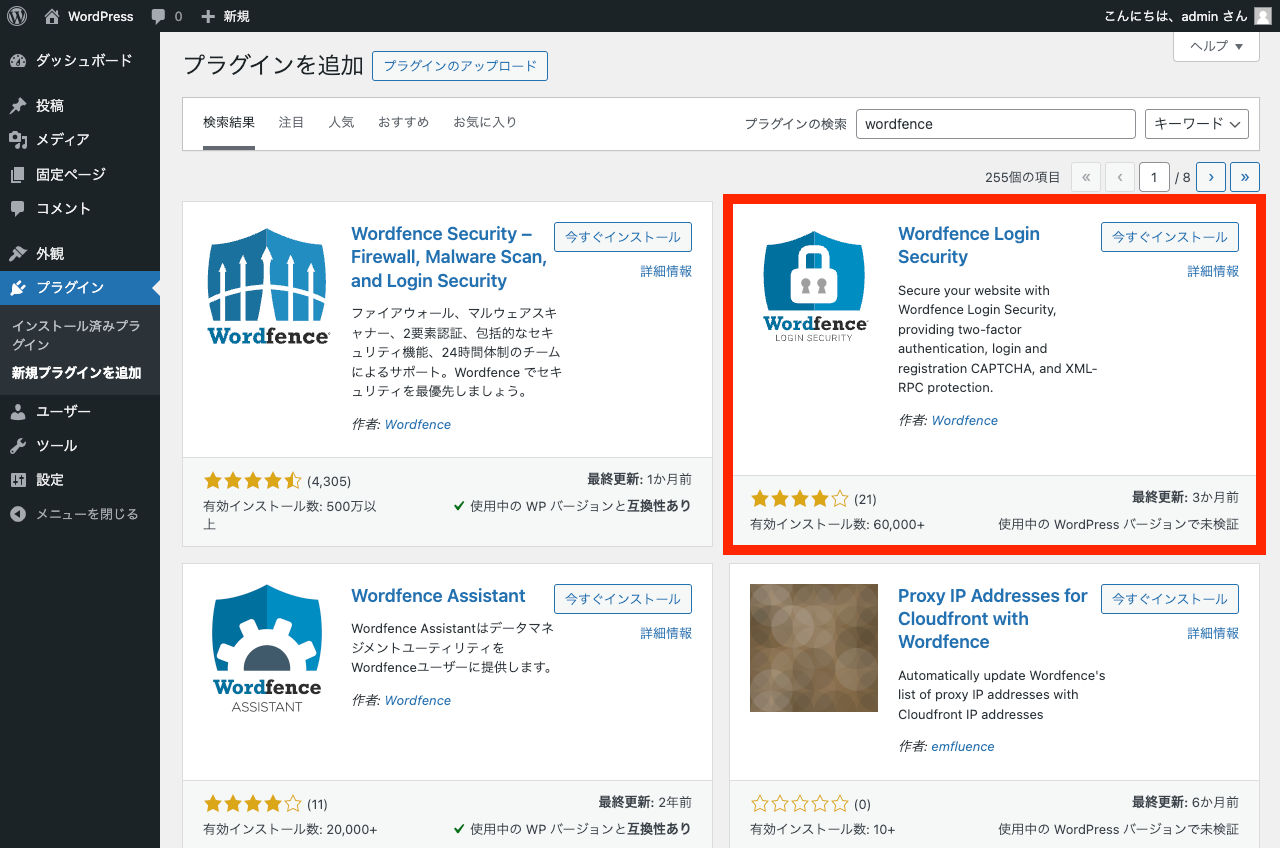Switch to おすすめ tab
This screenshot has height=848, width=1280.
click(403, 122)
